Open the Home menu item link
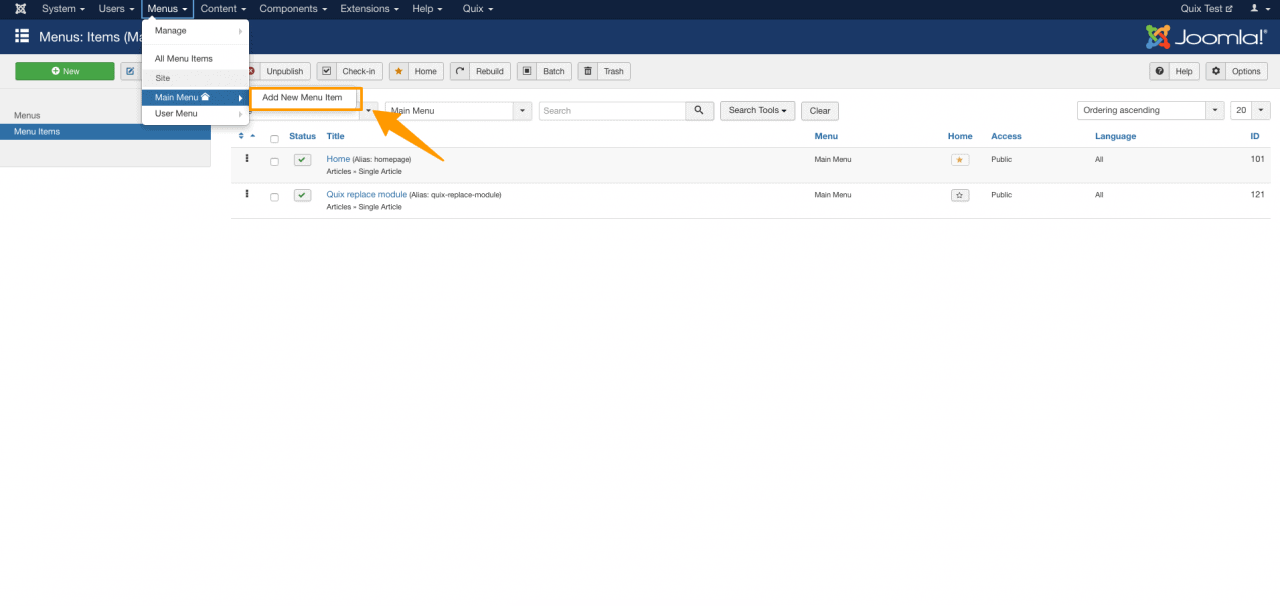Screen dimensions: 1280x606 [338, 158]
